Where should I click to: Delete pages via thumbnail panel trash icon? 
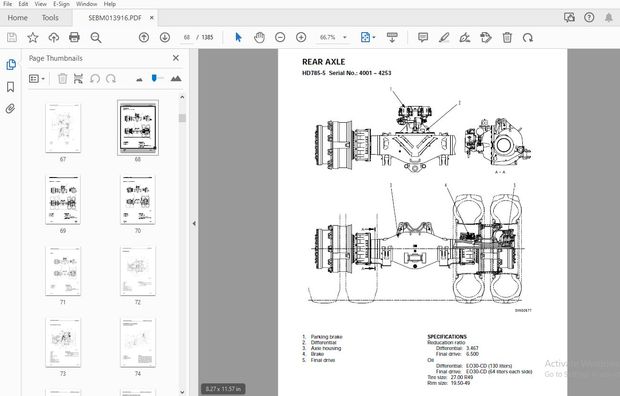pos(62,79)
